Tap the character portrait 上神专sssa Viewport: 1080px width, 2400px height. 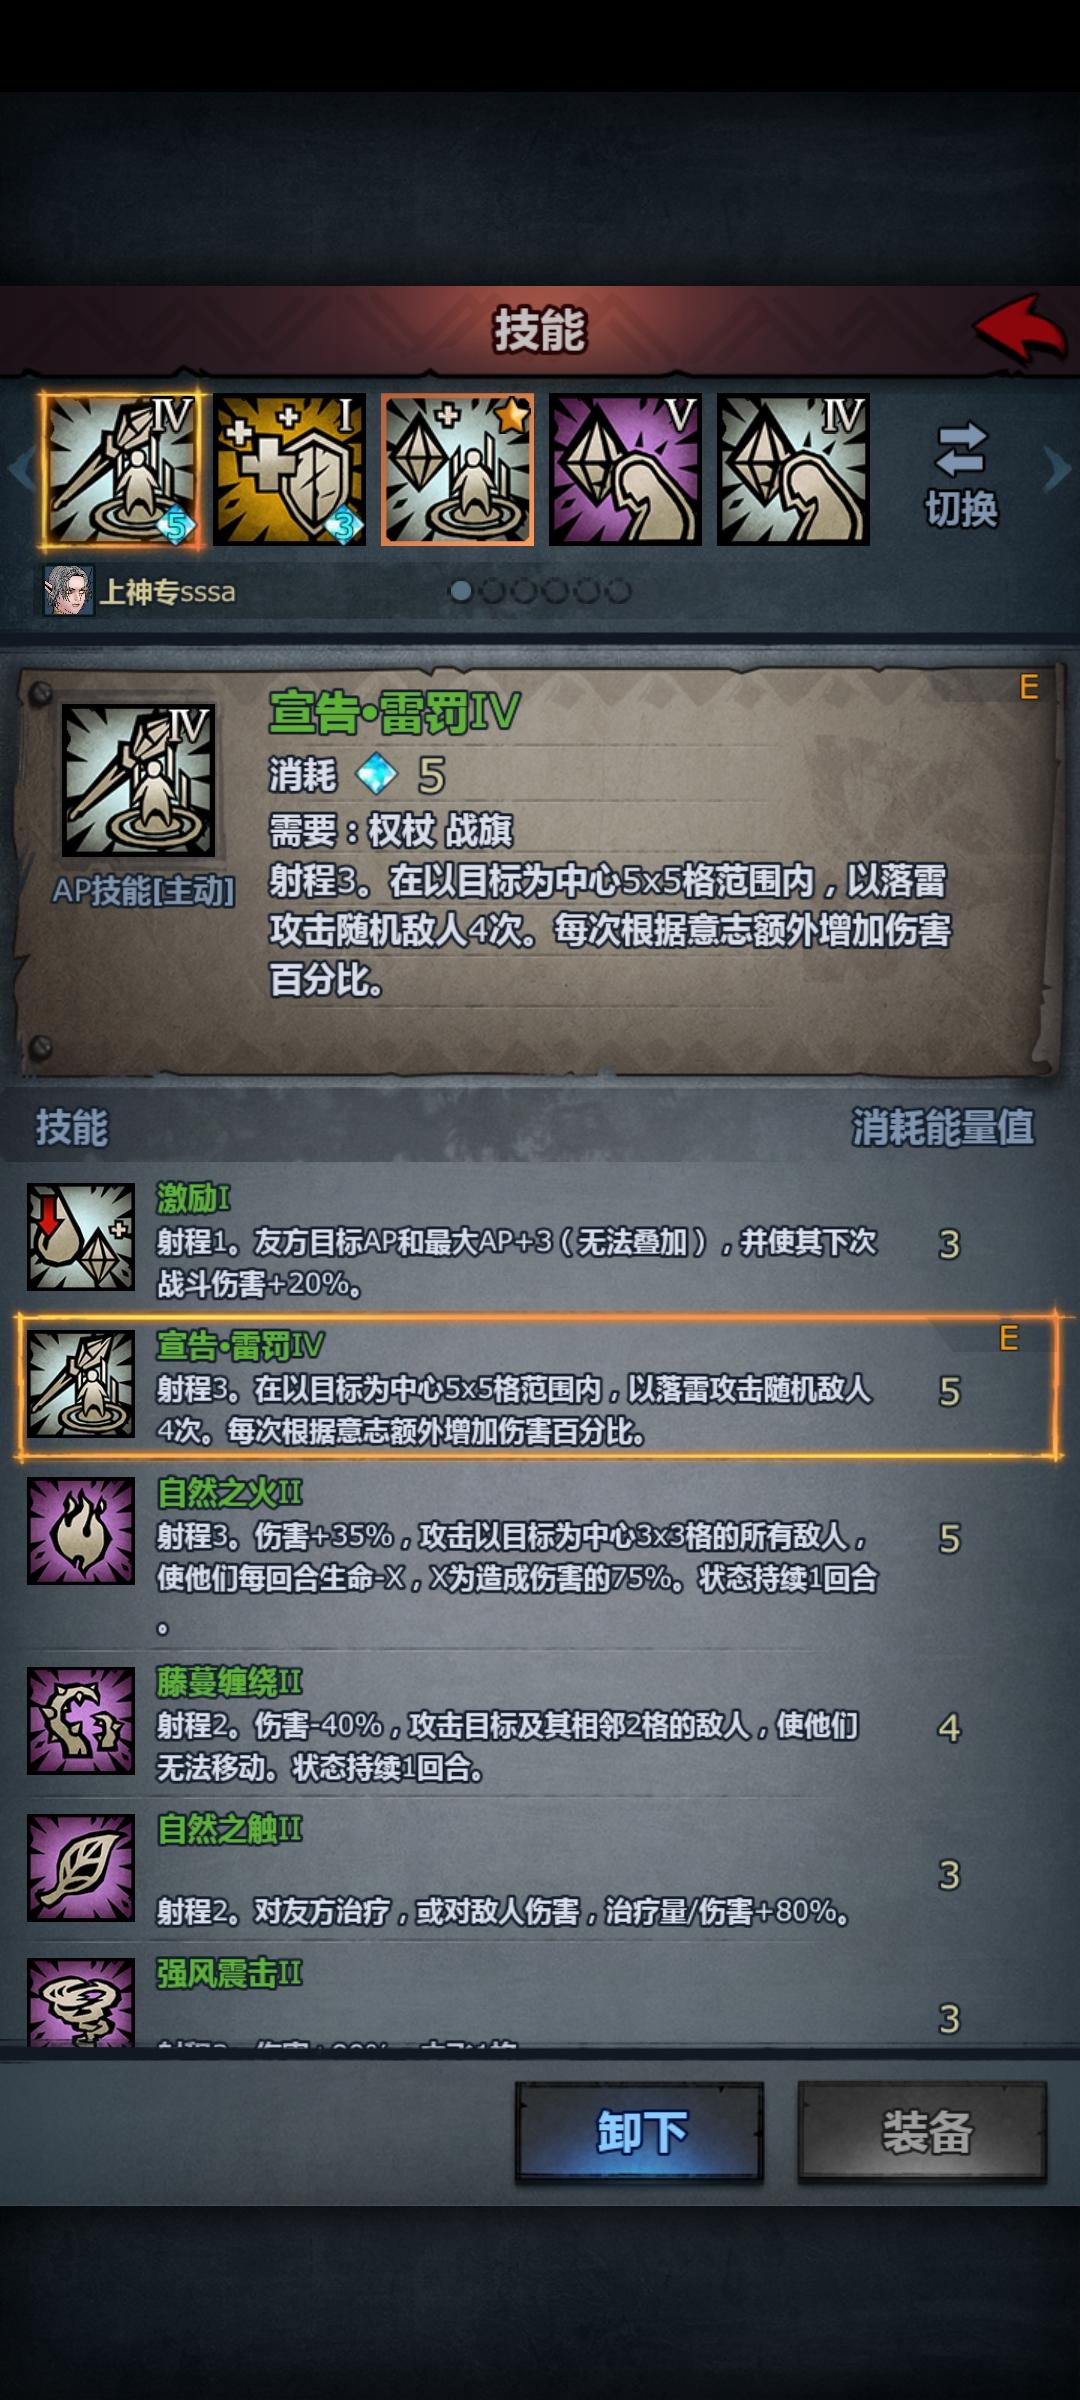(x=69, y=590)
